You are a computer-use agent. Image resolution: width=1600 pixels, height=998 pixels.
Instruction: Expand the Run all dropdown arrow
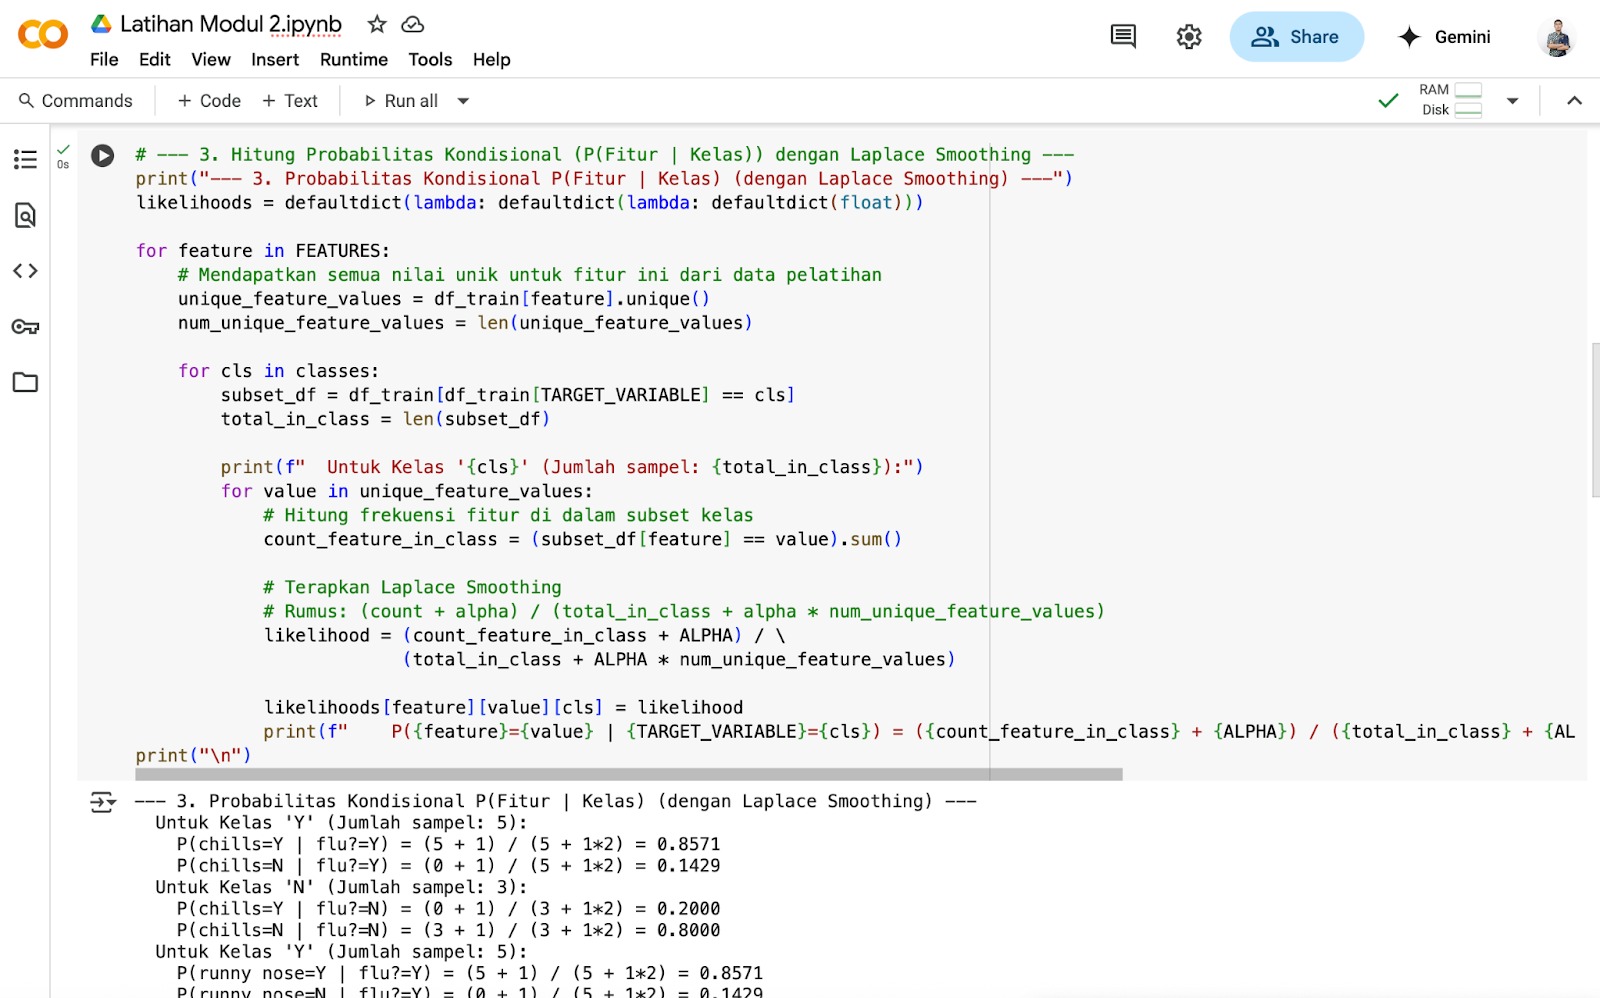tap(463, 101)
